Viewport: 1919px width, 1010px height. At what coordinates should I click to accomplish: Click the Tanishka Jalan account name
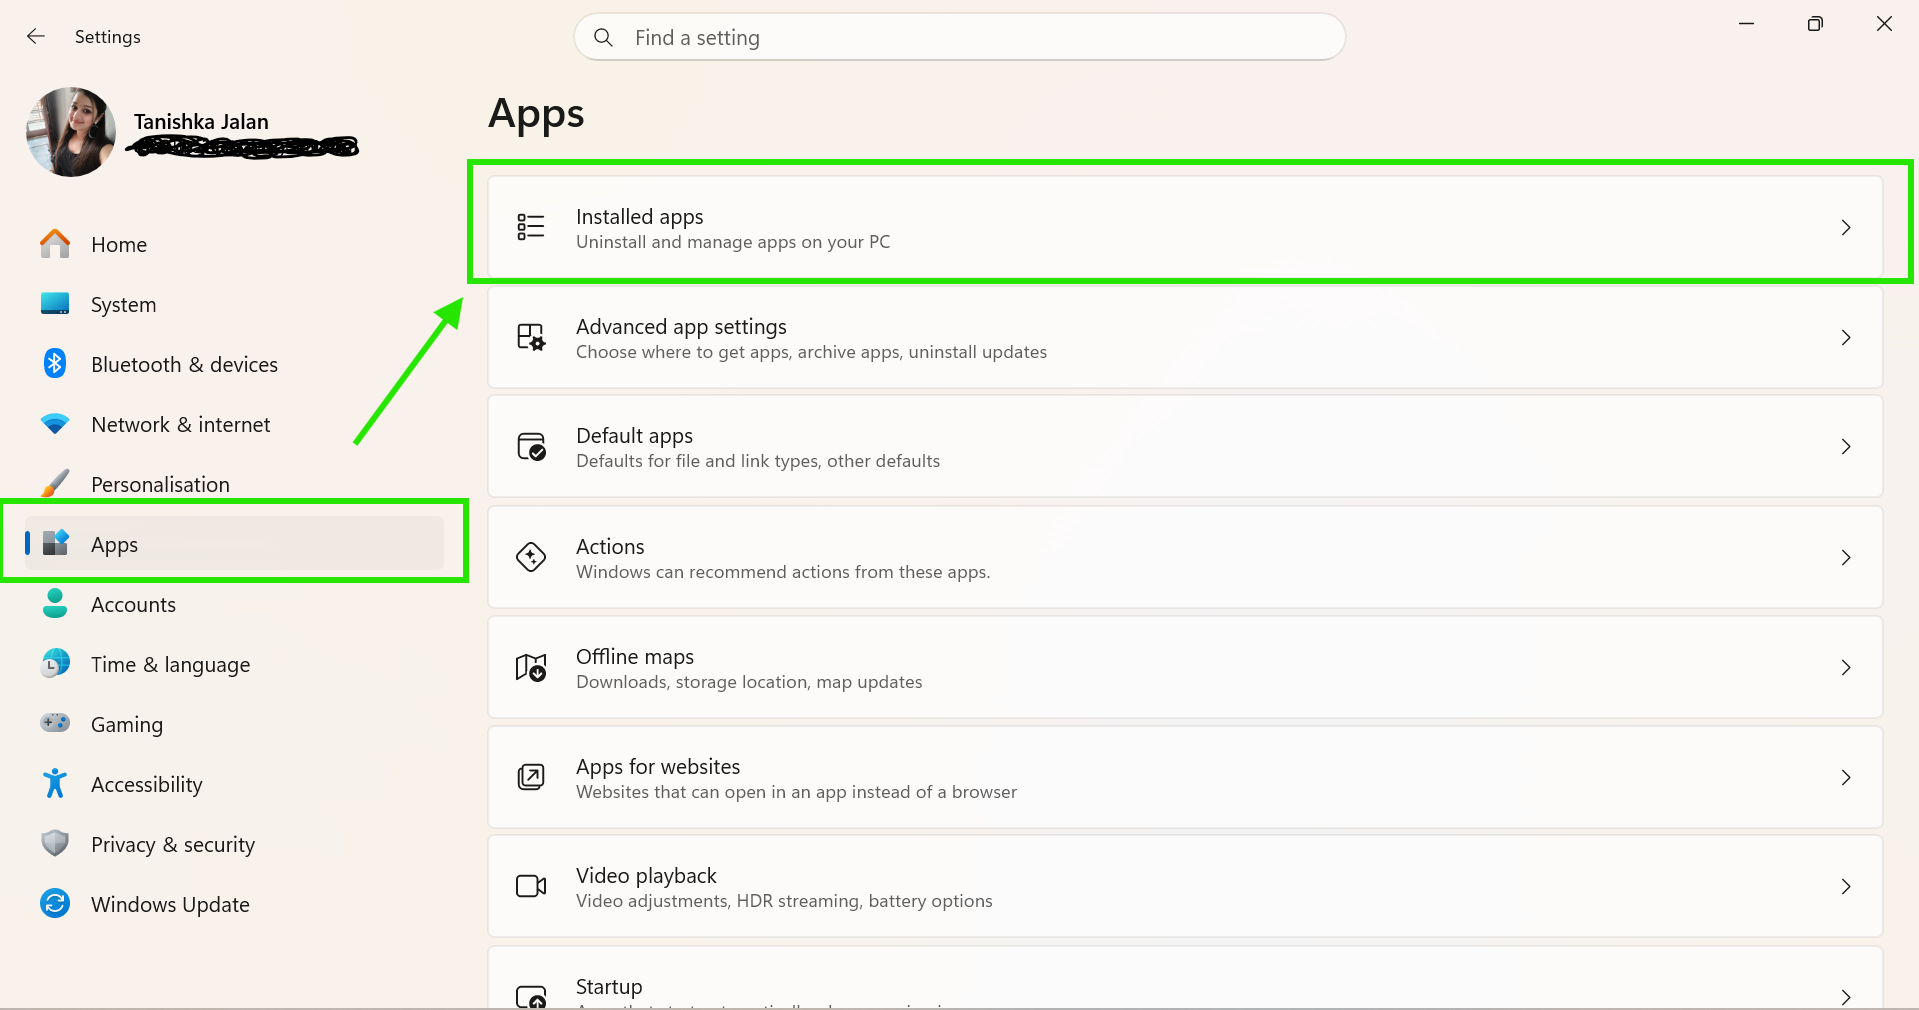click(201, 122)
